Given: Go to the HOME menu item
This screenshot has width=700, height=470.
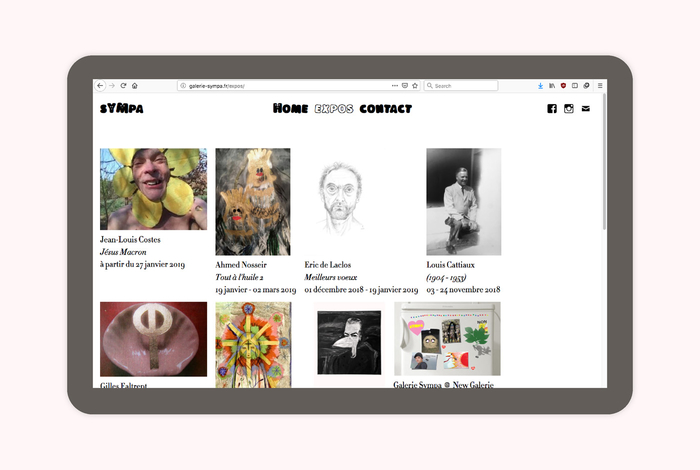Looking at the screenshot, I should 291,108.
